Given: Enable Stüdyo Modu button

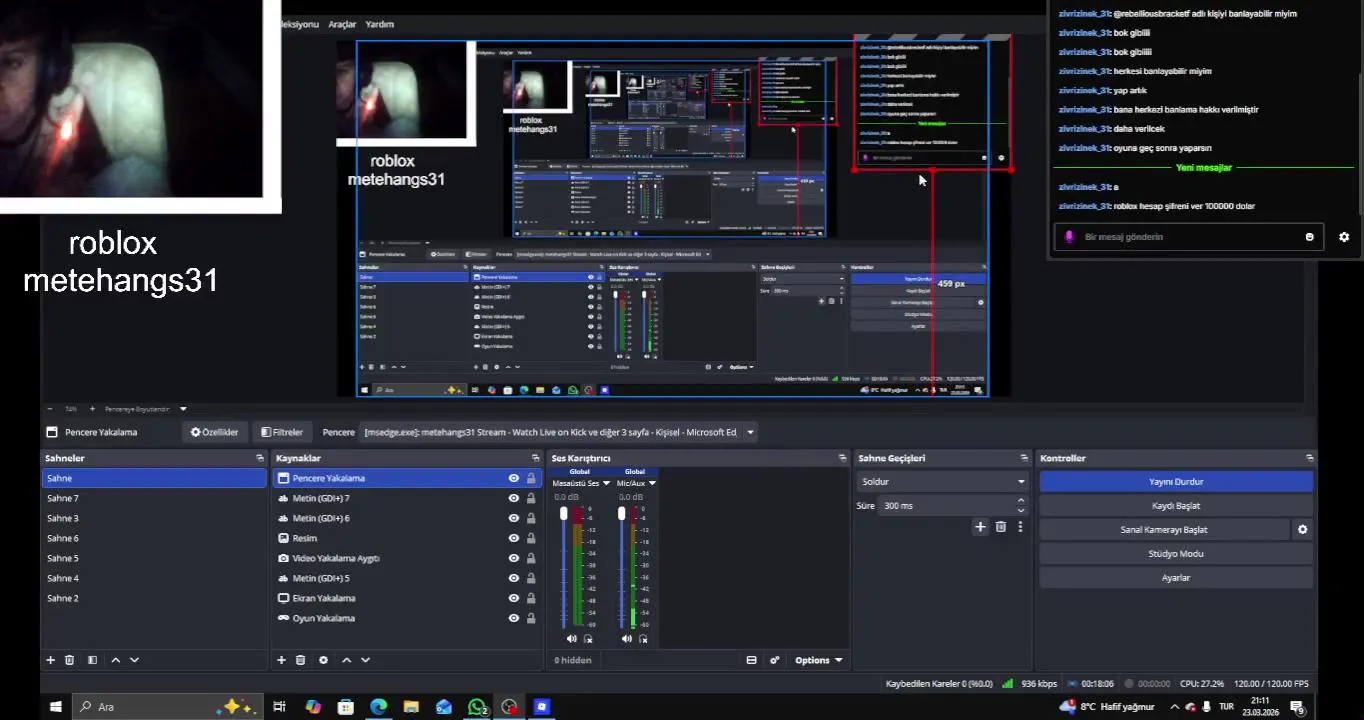Looking at the screenshot, I should [1176, 553].
